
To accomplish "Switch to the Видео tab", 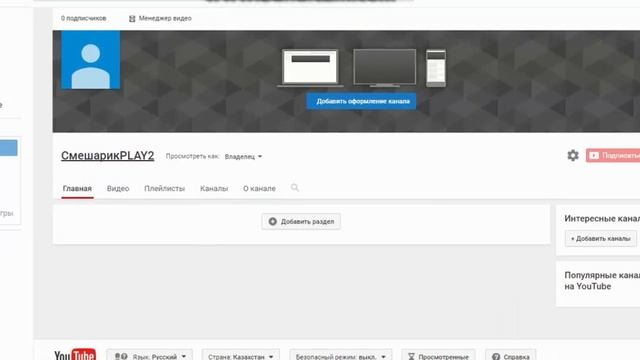I will (x=118, y=189).
